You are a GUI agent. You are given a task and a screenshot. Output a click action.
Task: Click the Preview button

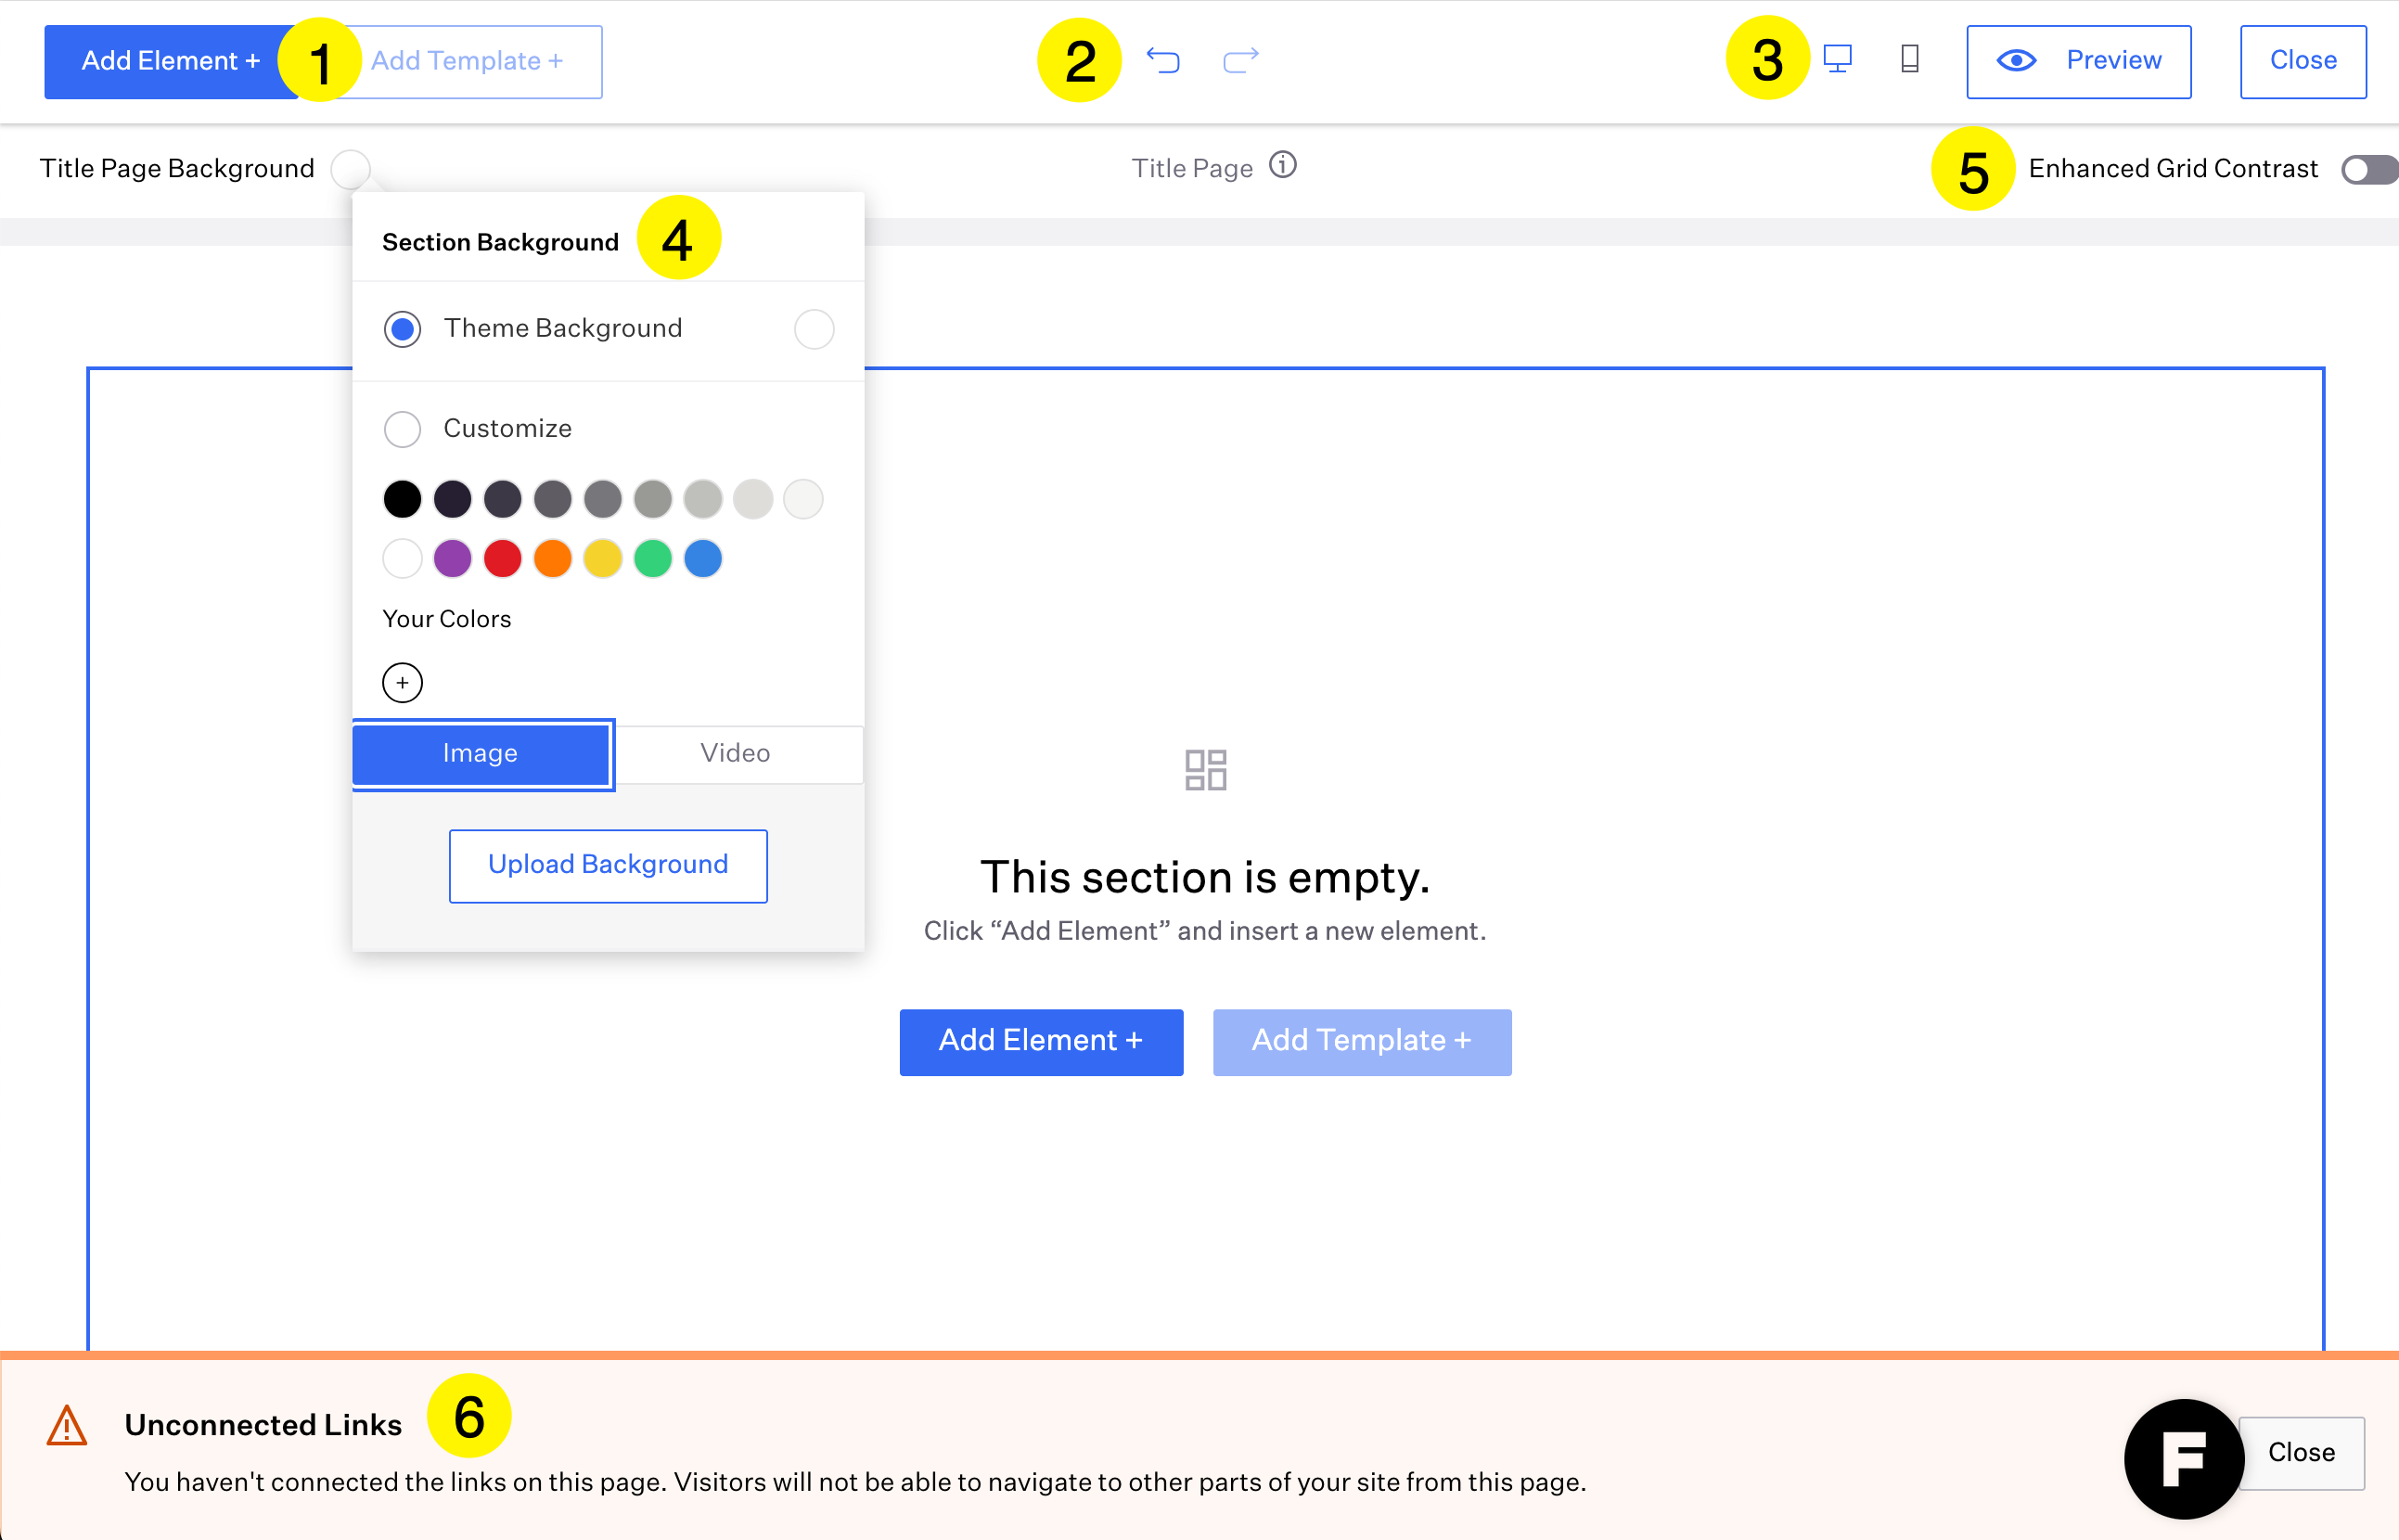click(2078, 62)
